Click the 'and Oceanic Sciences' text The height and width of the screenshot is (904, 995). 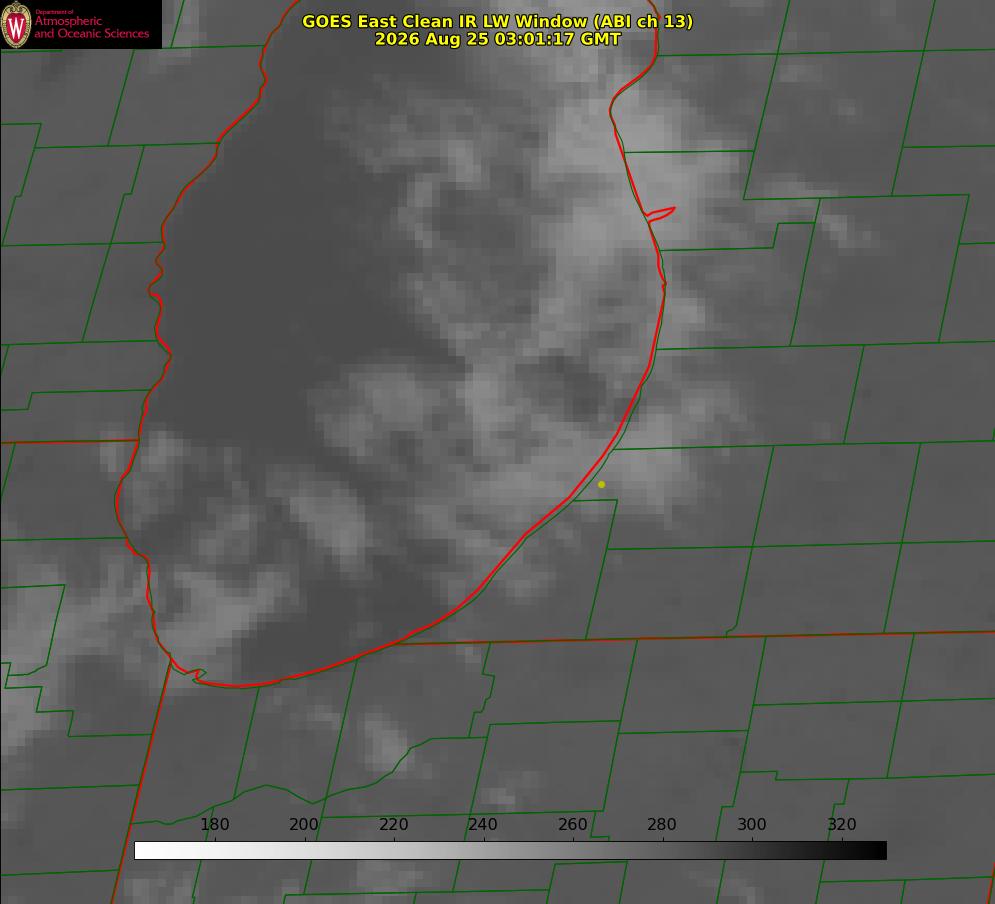[x=91, y=34]
